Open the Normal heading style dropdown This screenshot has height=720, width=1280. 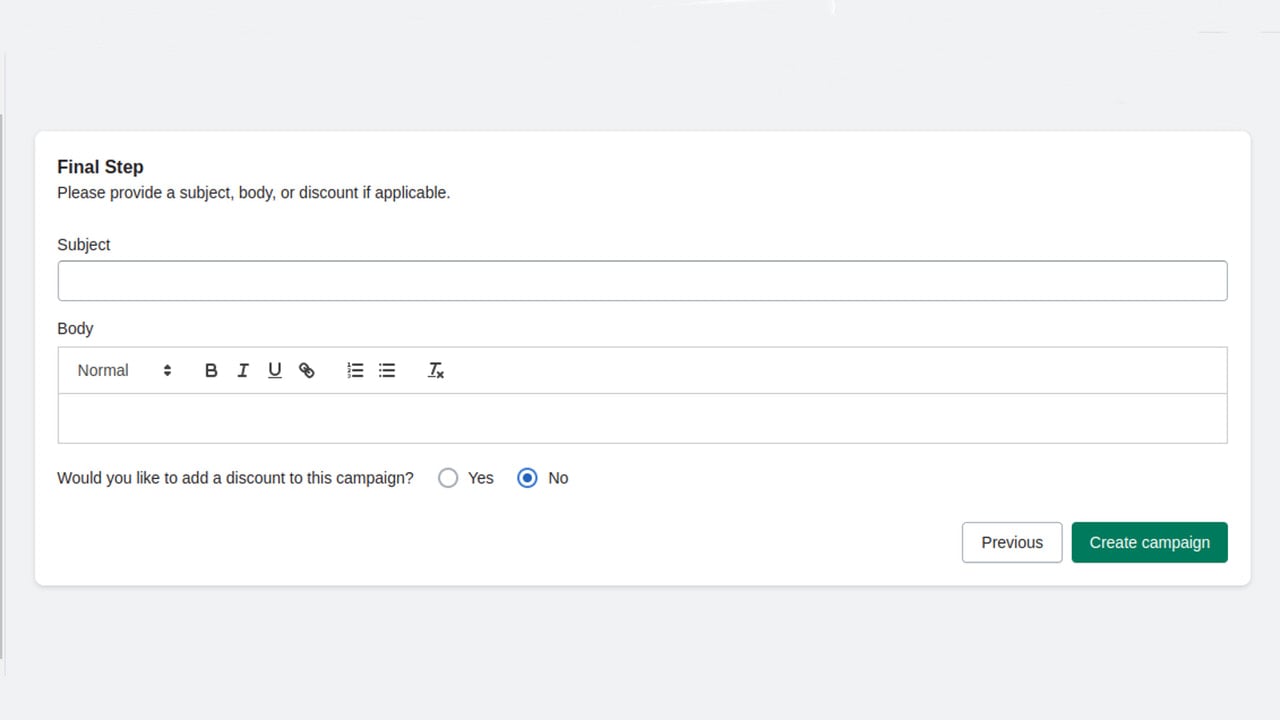pos(125,370)
